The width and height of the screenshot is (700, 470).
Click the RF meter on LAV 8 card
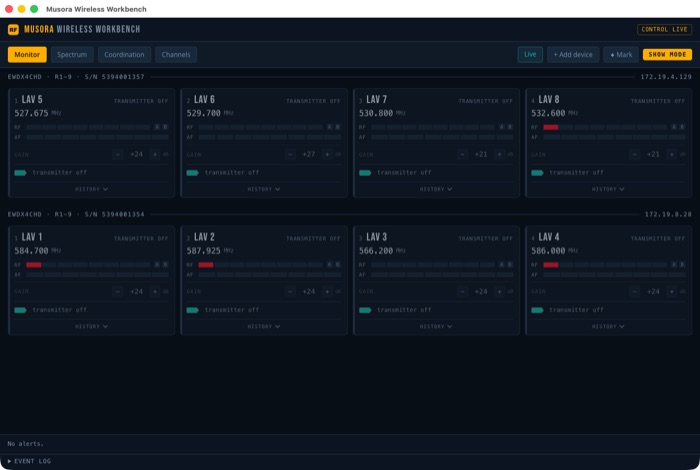[x=605, y=127]
